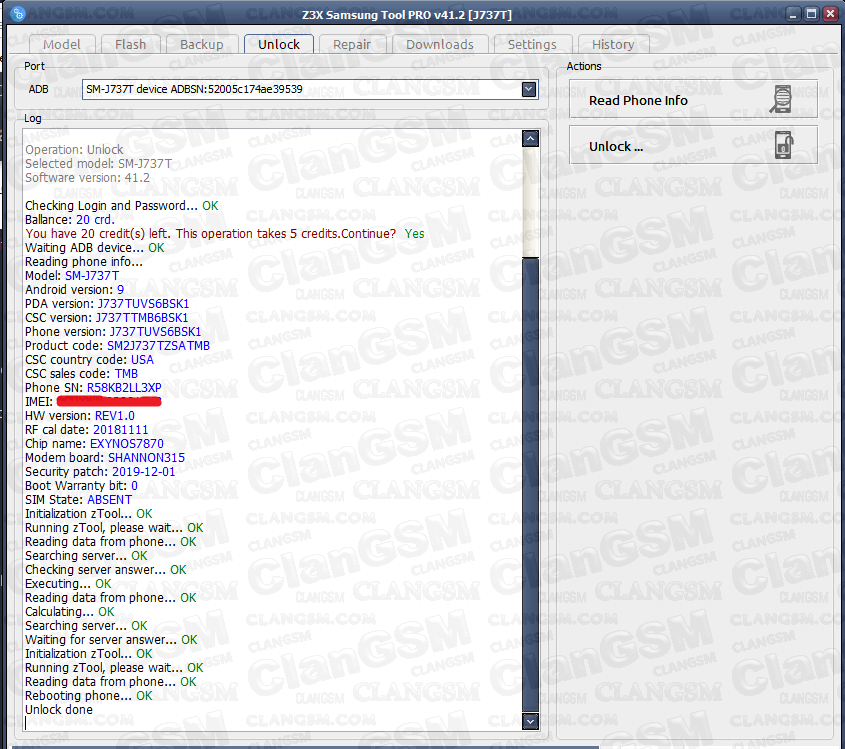Select the Unlock tab
The height and width of the screenshot is (749, 845).
(279, 44)
